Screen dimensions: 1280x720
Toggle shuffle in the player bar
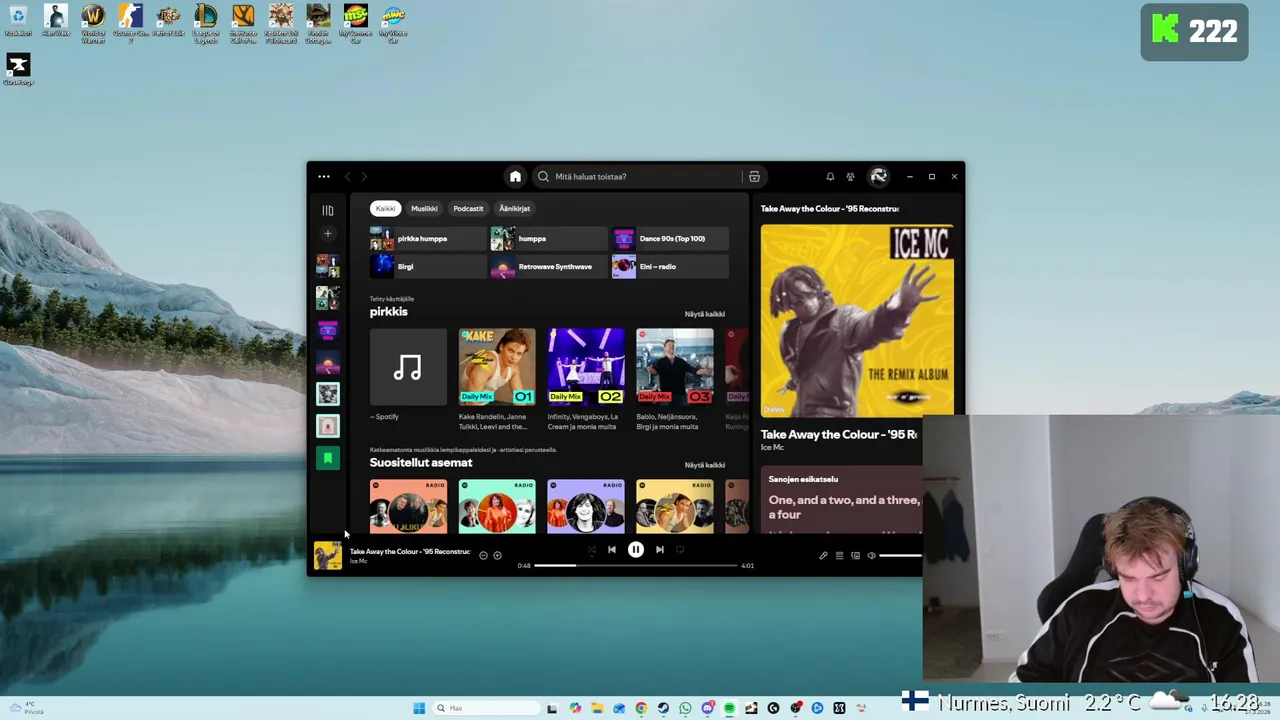coord(591,550)
